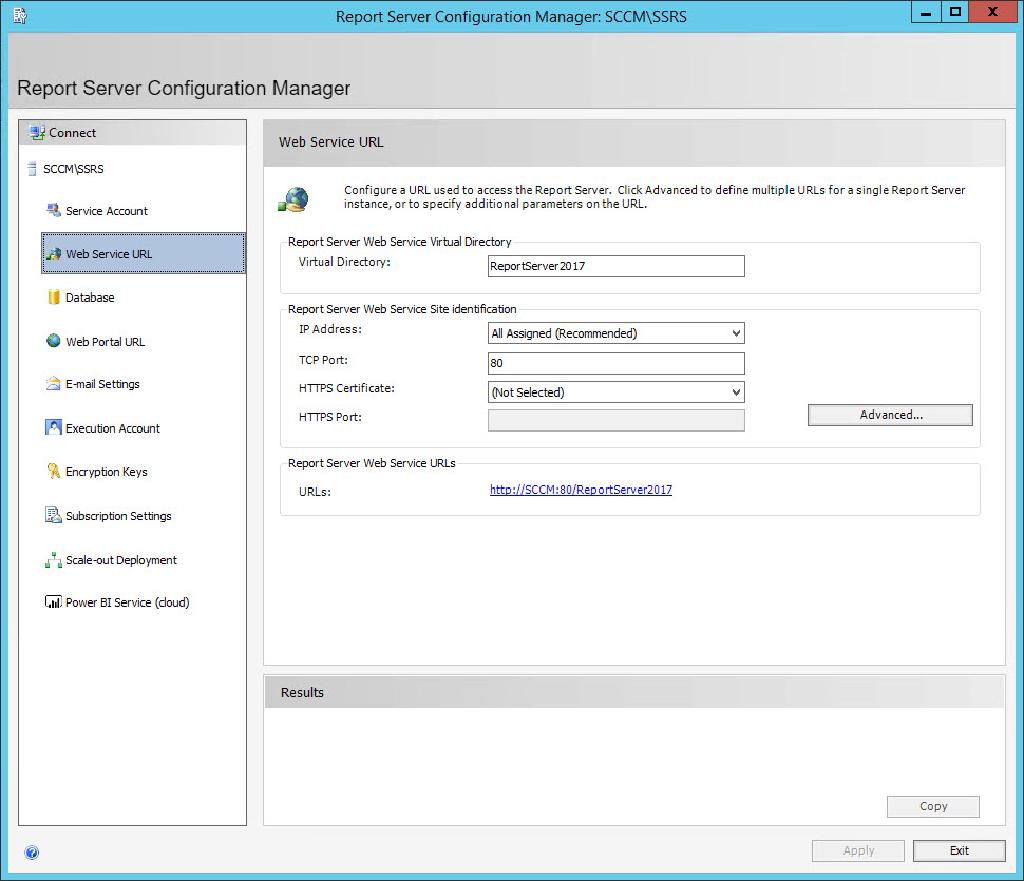
Task: Click the Subscription Settings icon
Action: [54, 515]
